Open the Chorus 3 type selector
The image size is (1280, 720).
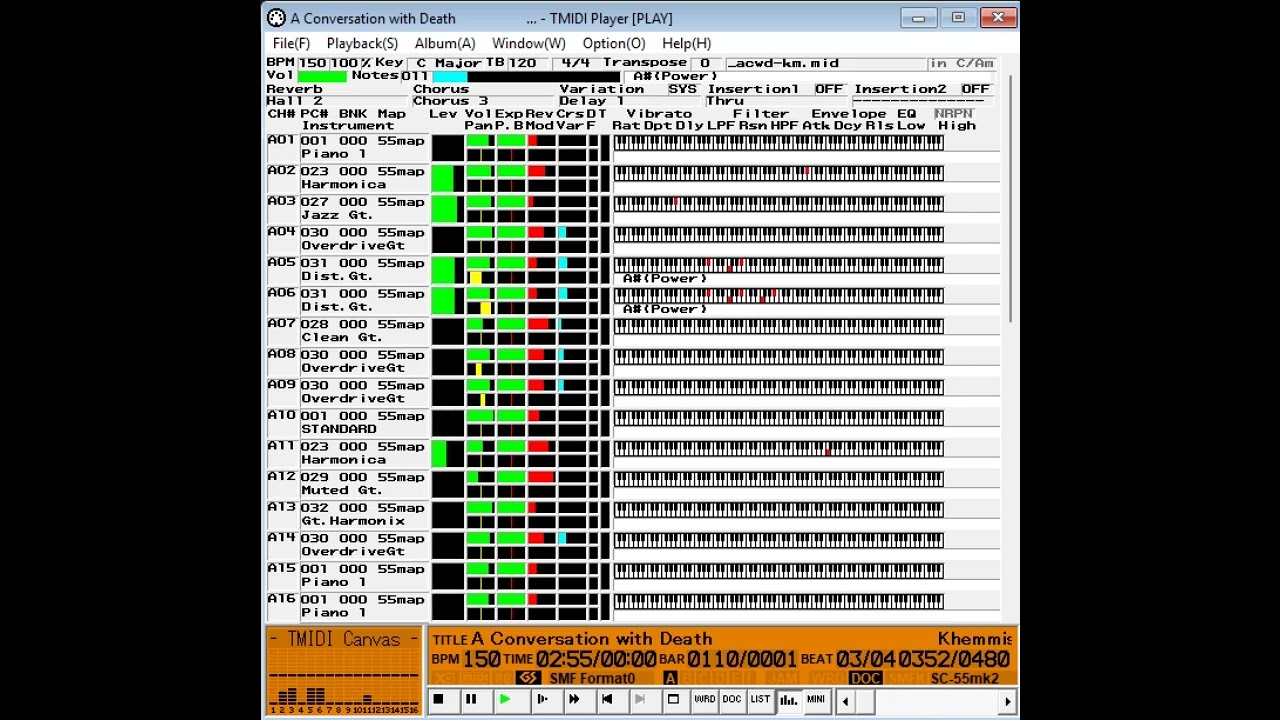[485, 101]
